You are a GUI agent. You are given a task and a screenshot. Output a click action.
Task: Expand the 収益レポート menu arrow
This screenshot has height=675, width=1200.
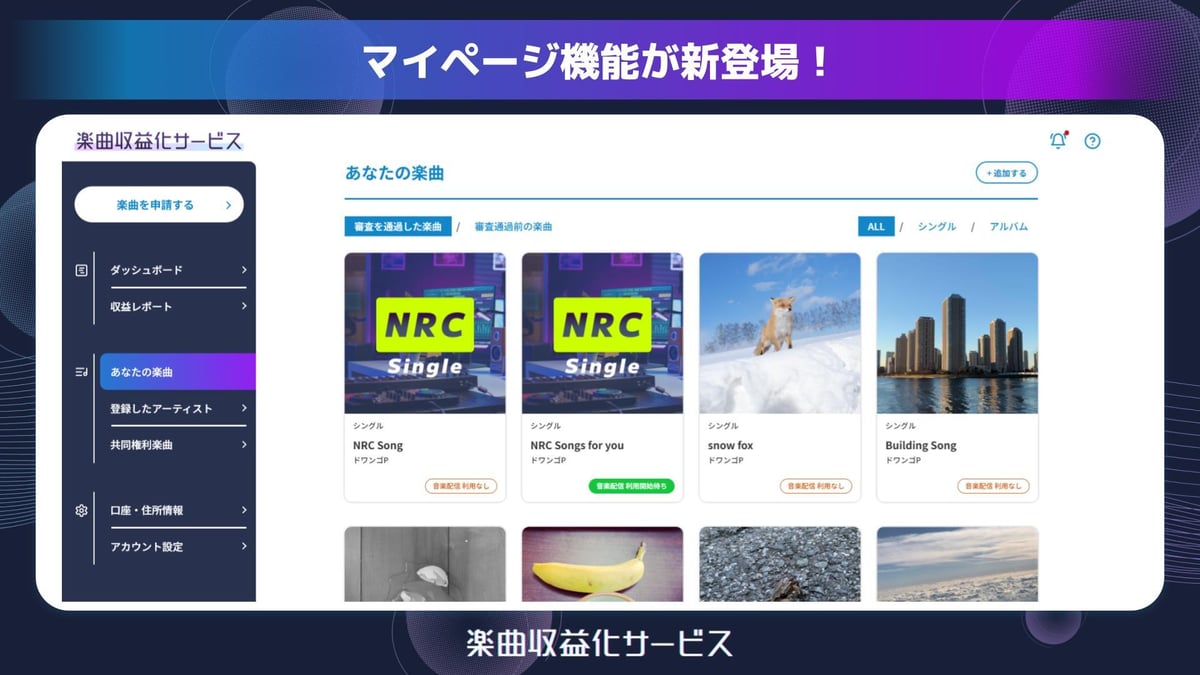click(x=243, y=306)
